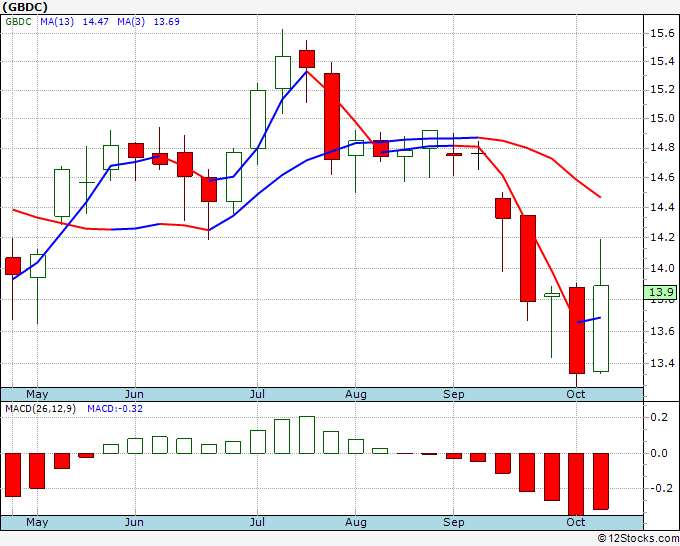The width and height of the screenshot is (680, 546).
Task: Click the tallest green MACD histogram bar
Action: tap(307, 435)
